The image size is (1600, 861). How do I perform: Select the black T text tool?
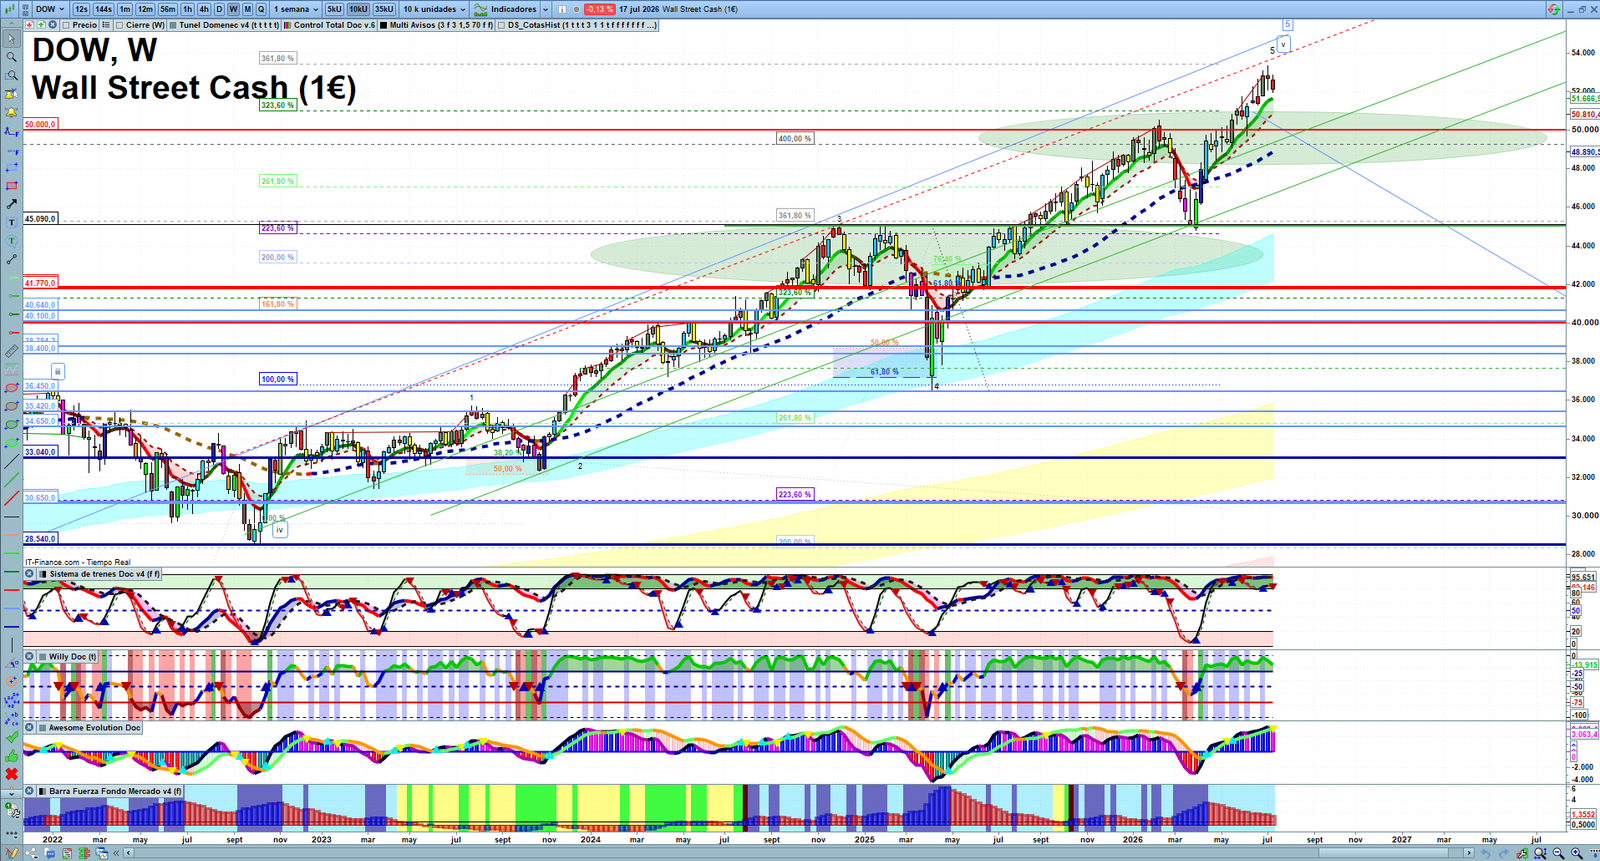point(11,222)
